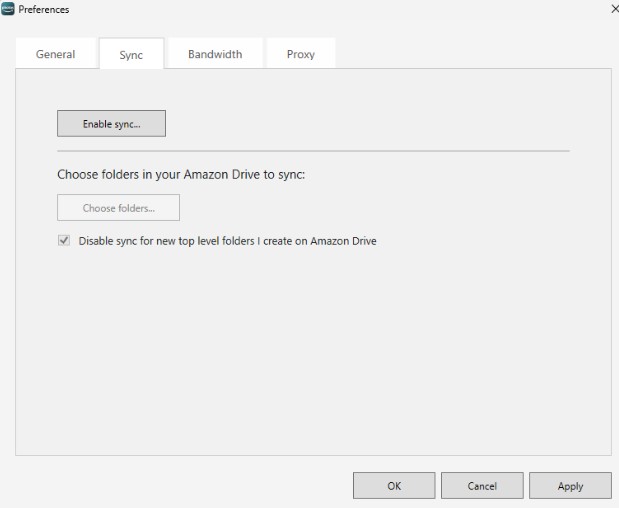Select the Sync tab
This screenshot has width=619, height=508.
(131, 54)
